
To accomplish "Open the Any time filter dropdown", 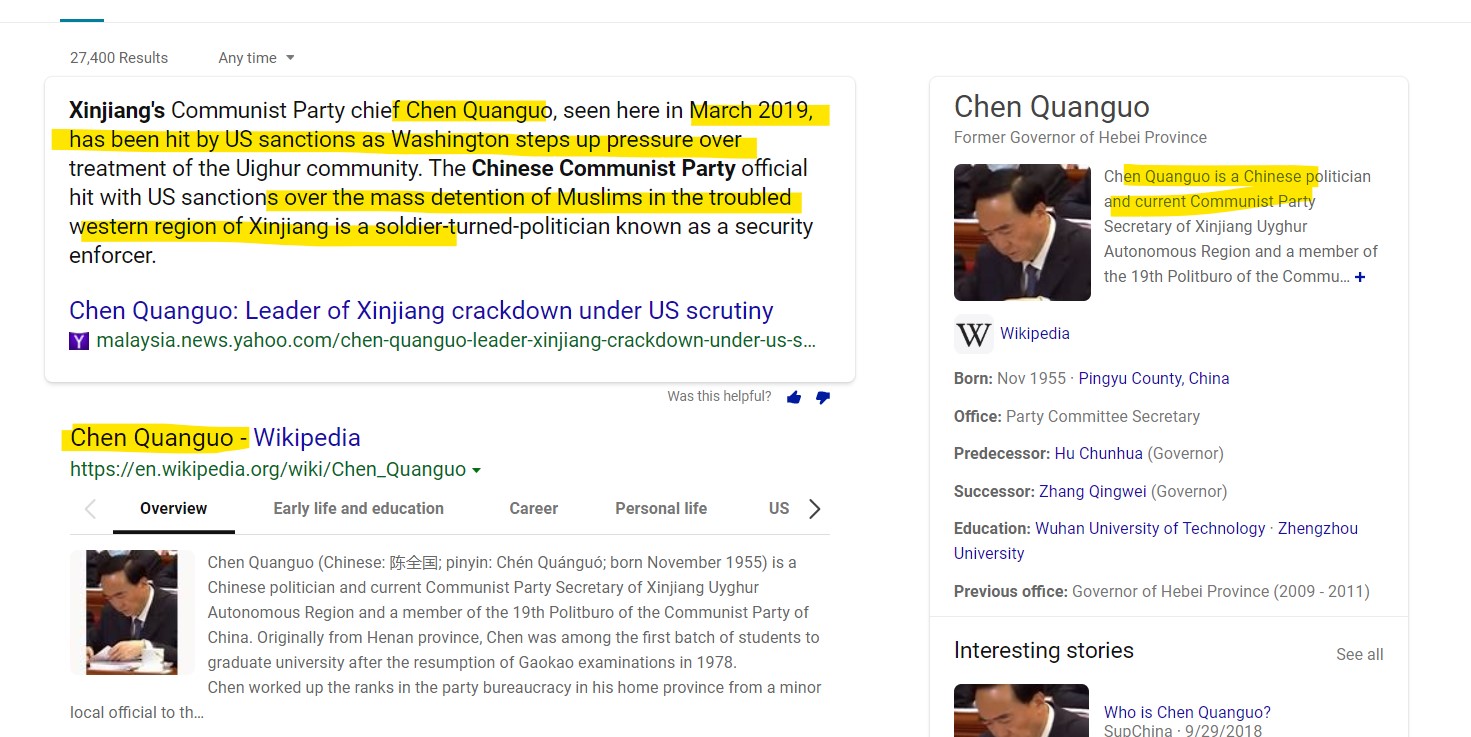I will [257, 58].
